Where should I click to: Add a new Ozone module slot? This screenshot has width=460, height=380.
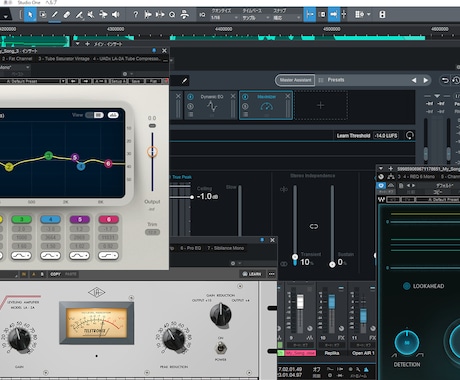[320, 105]
